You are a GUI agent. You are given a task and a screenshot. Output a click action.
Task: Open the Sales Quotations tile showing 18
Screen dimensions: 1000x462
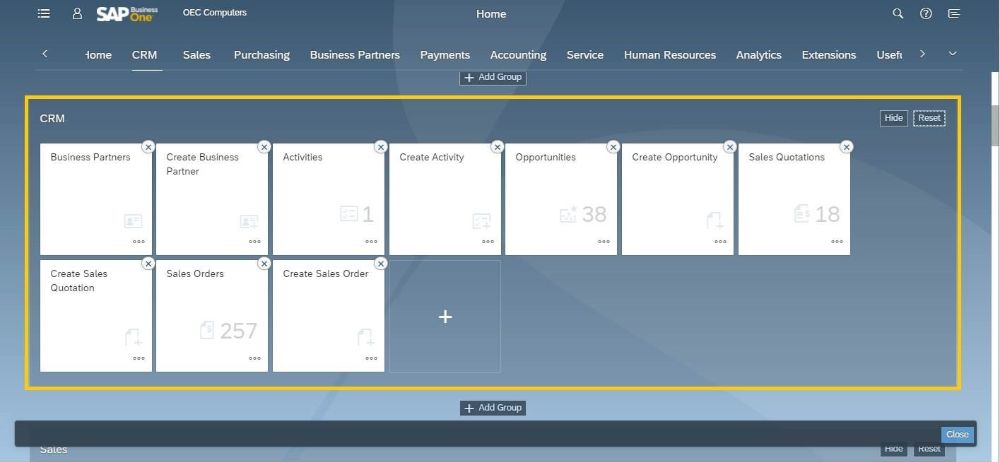tap(794, 199)
